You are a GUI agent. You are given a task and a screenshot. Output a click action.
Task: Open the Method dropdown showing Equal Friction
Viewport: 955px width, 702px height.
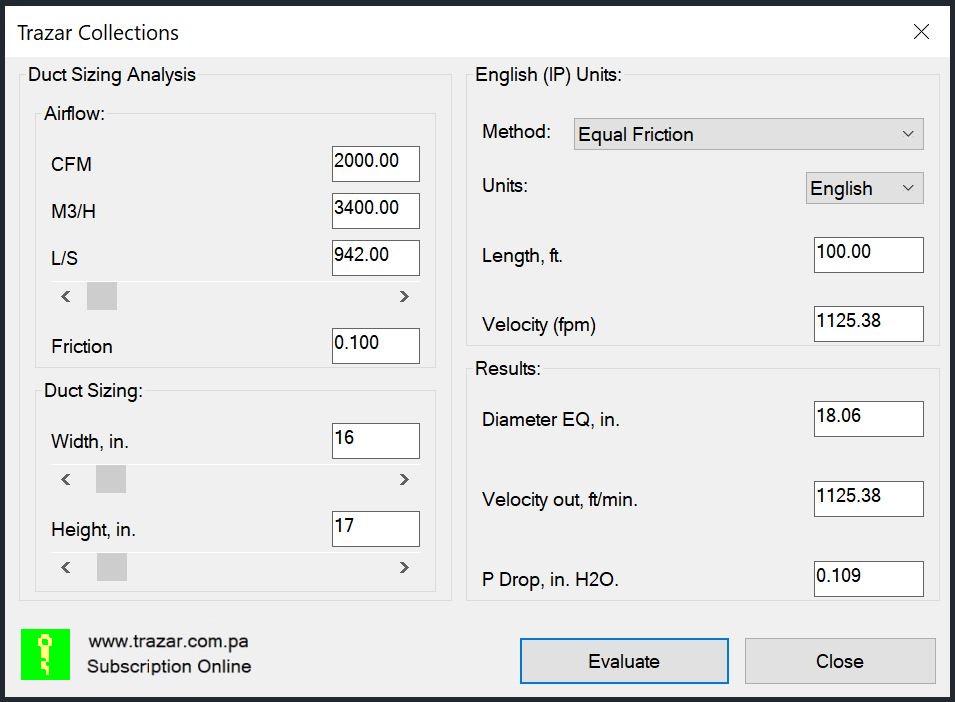[748, 134]
